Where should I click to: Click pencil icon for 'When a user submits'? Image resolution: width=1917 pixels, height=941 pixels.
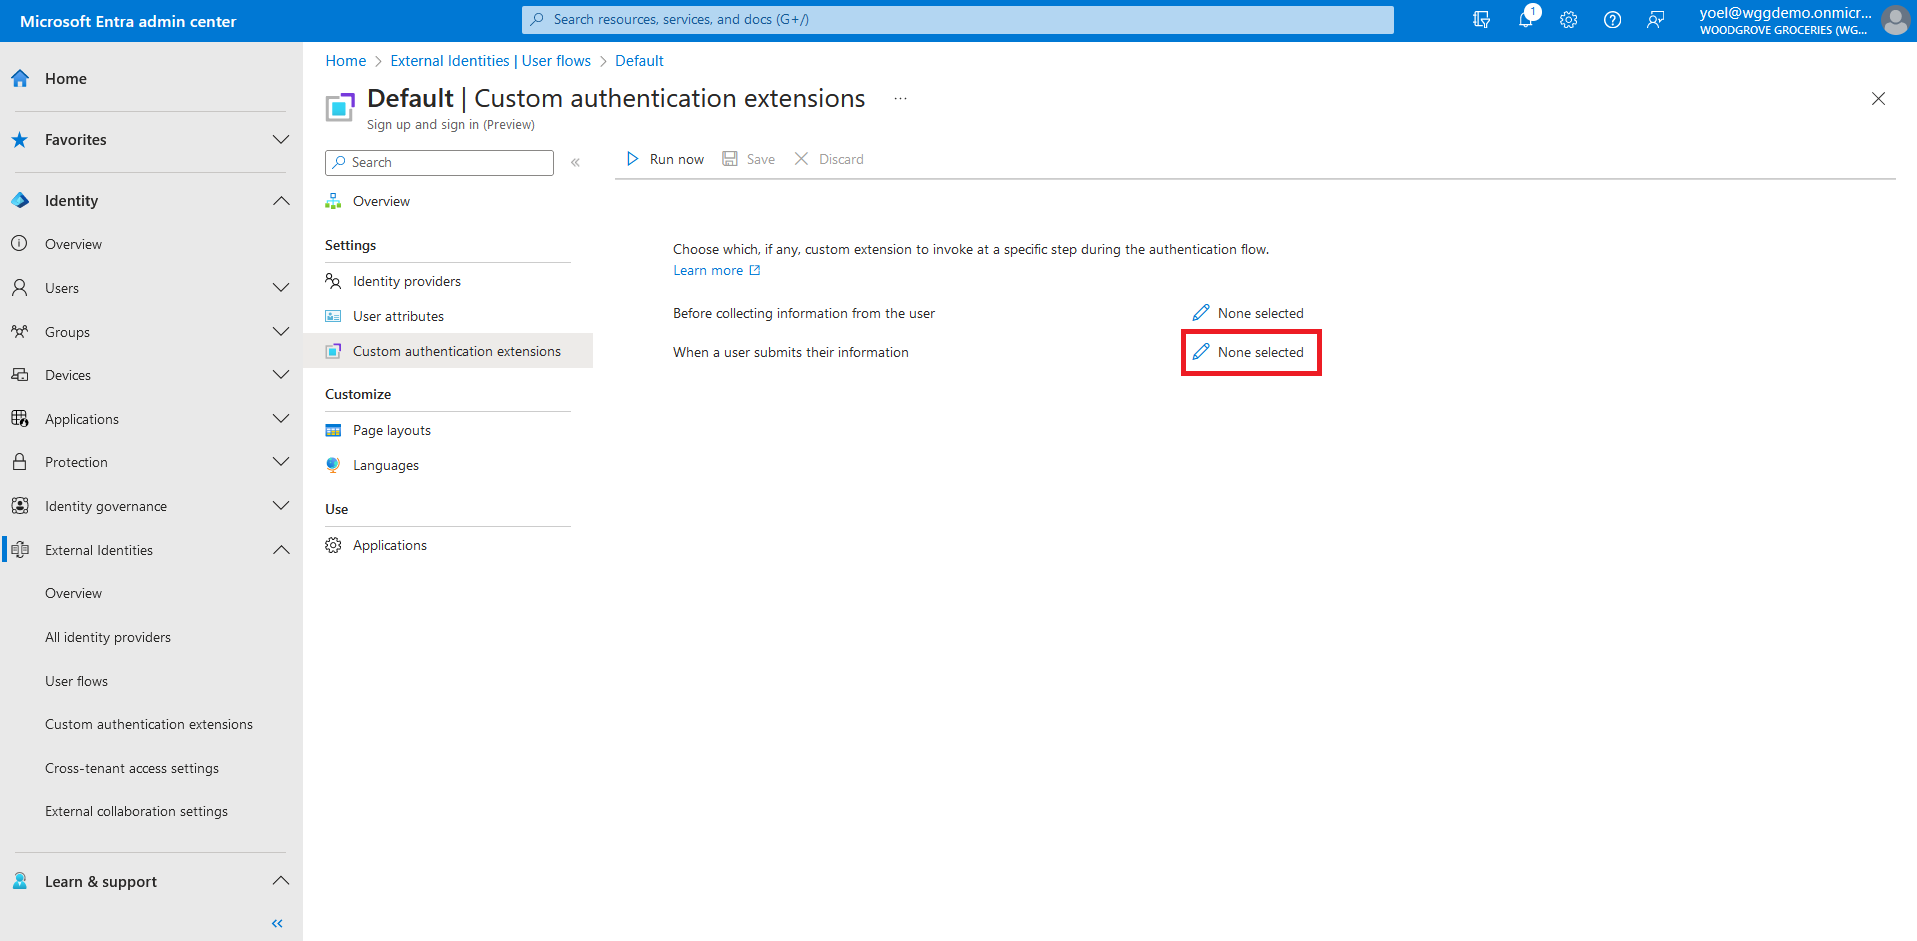[1201, 352]
